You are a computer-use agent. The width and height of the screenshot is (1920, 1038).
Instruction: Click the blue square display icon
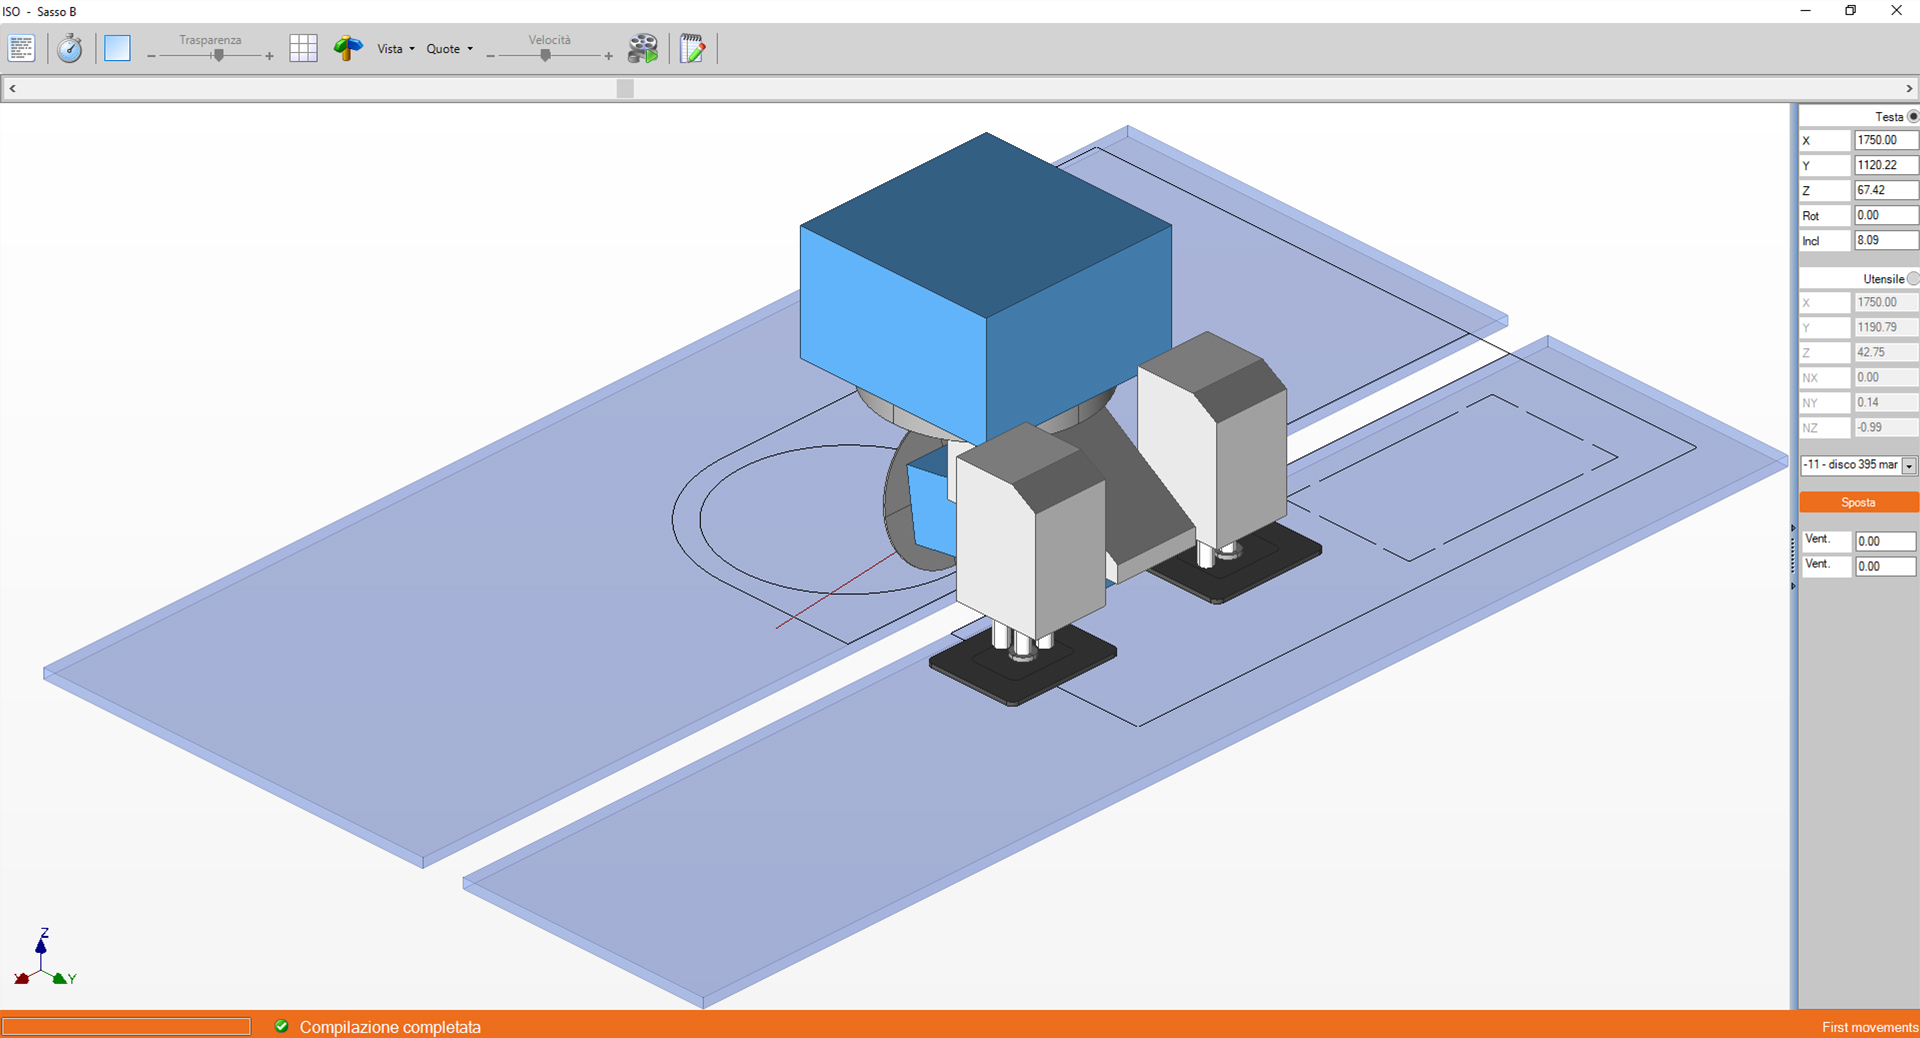click(x=117, y=48)
